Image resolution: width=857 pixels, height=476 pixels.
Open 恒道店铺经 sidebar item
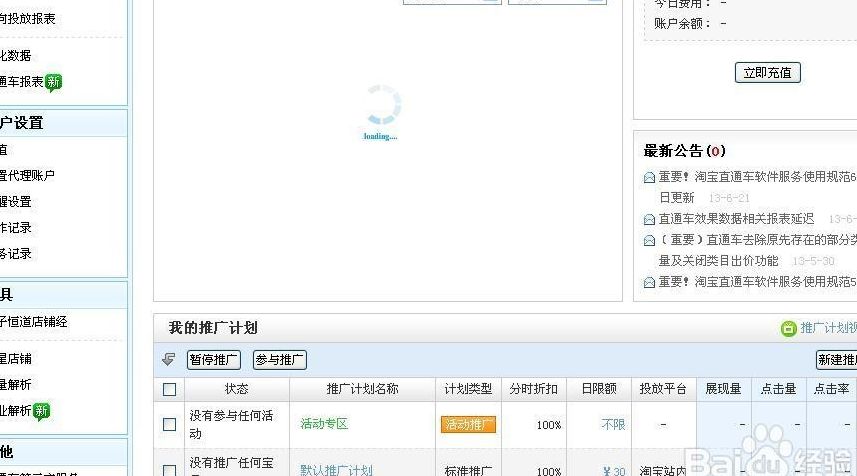[33, 322]
